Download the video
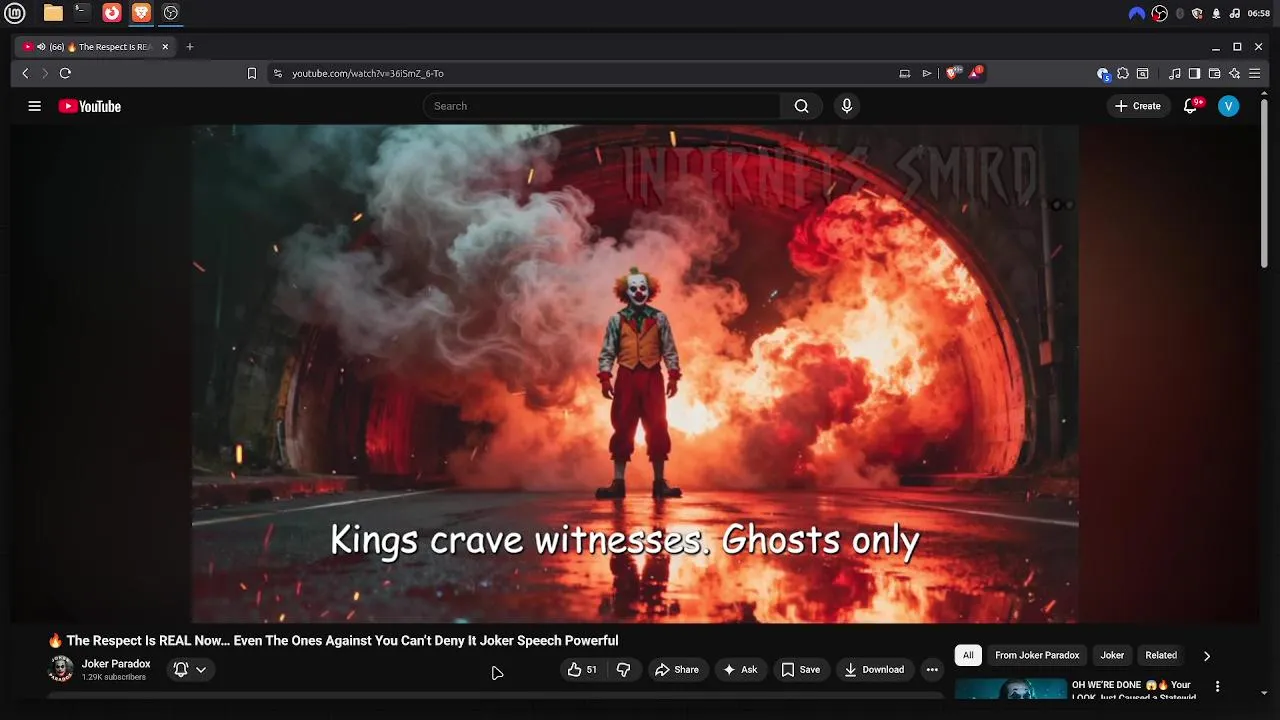Image resolution: width=1280 pixels, height=720 pixels. [874, 670]
